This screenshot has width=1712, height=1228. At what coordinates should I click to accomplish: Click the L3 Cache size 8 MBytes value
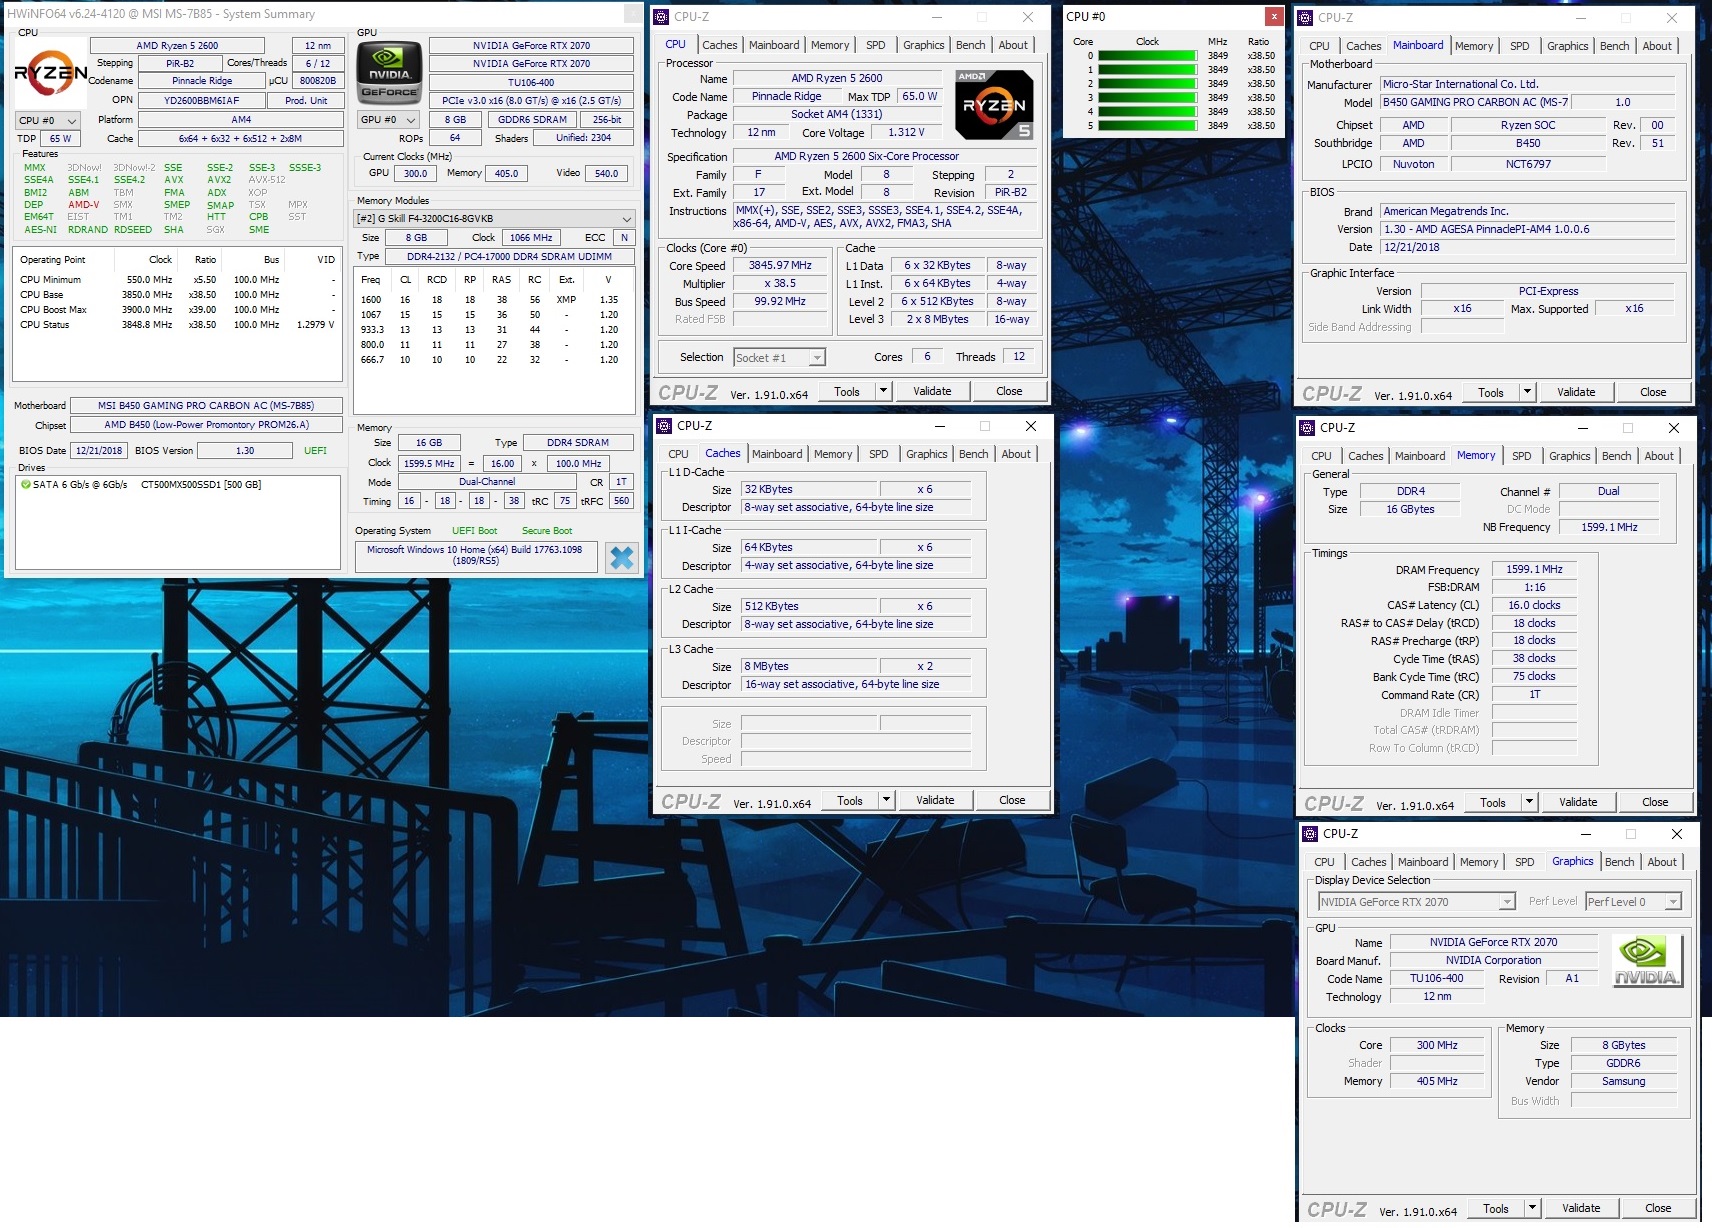tap(809, 667)
